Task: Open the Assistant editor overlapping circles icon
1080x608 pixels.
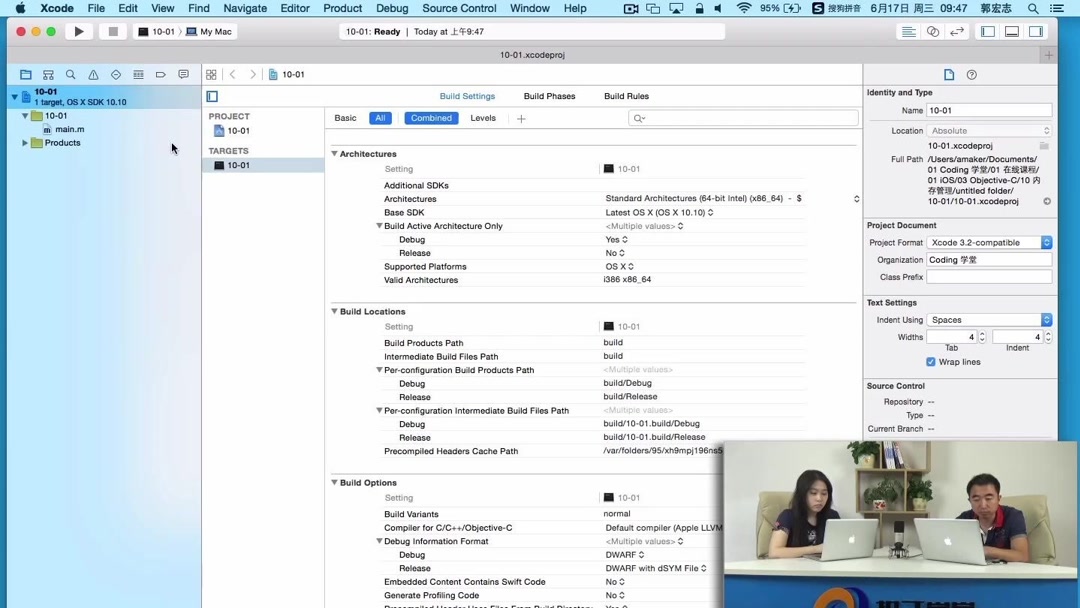Action: point(931,31)
